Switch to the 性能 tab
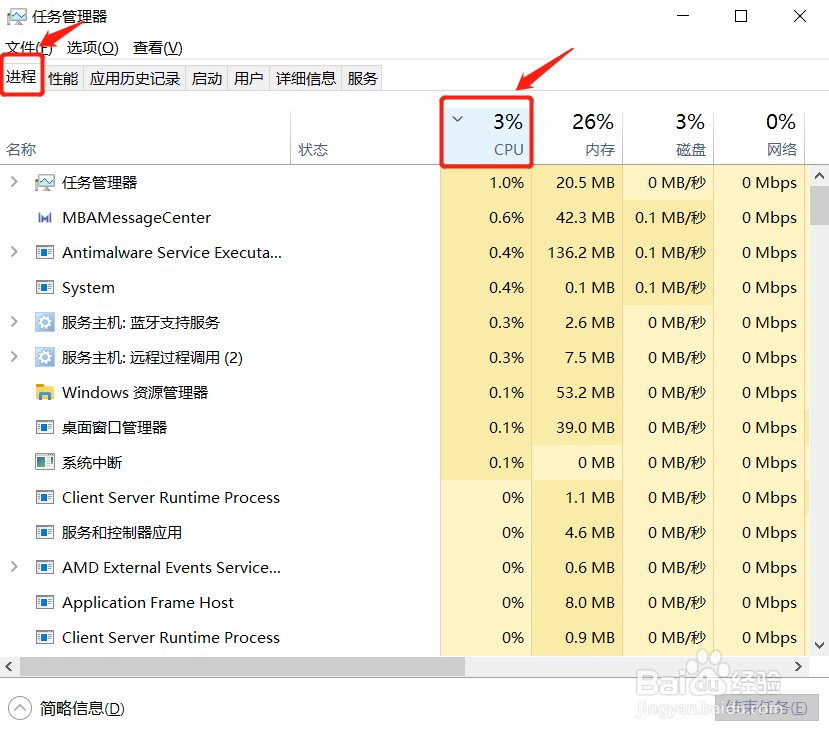This screenshot has height=737, width=829. [x=61, y=77]
